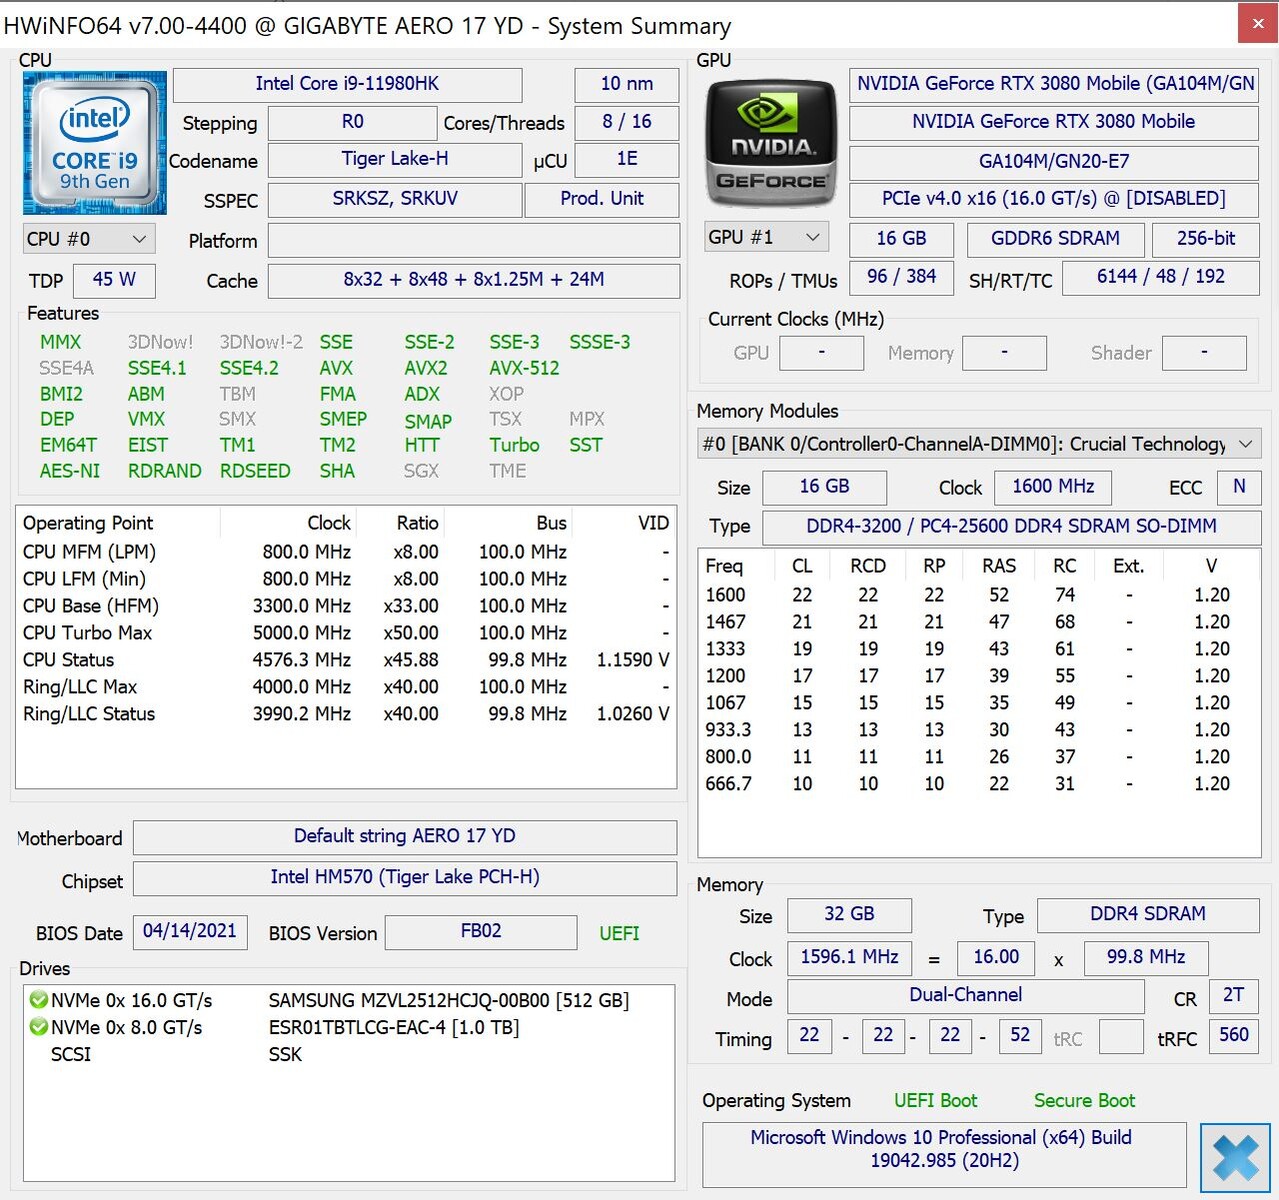Click the empty tRC timing field
Viewport: 1279px width, 1200px height.
point(1121,1037)
